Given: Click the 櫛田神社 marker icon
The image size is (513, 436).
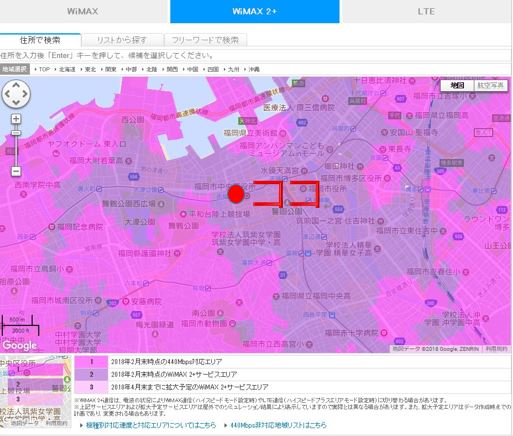Looking at the screenshot, I should click(x=360, y=166).
